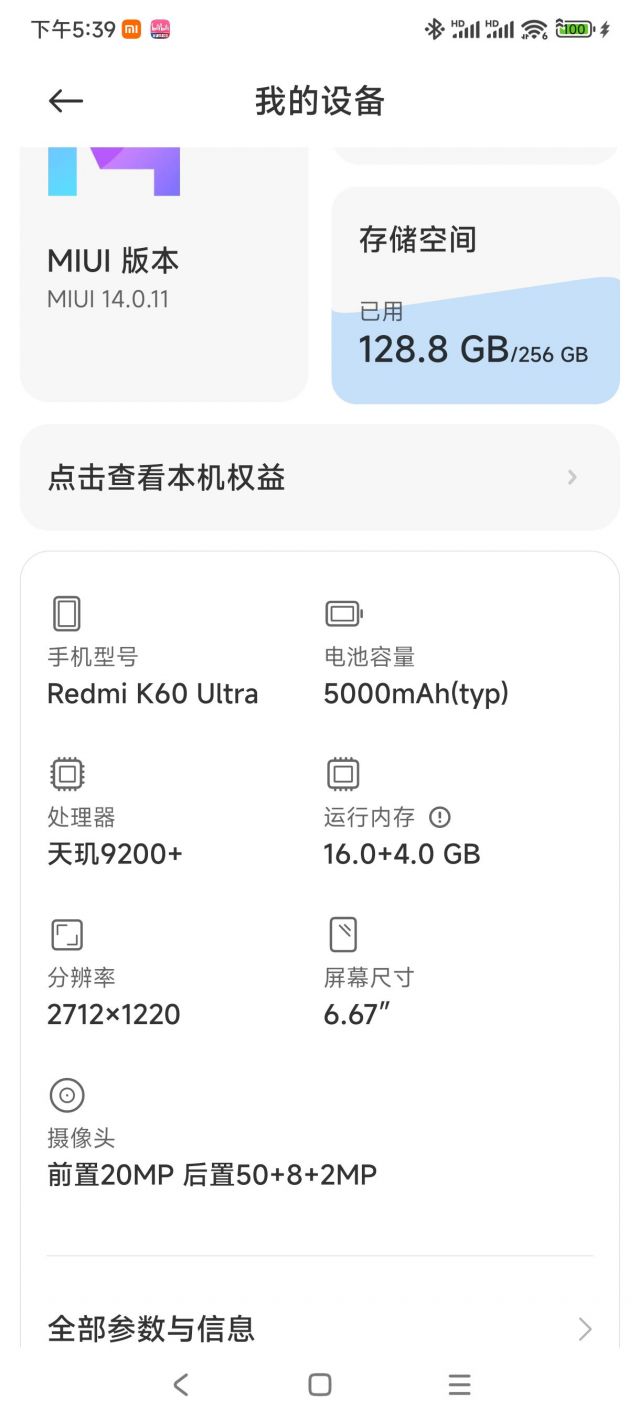Tap the resolution icon above 分辨率
This screenshot has width=640, height=1422.
point(66,934)
